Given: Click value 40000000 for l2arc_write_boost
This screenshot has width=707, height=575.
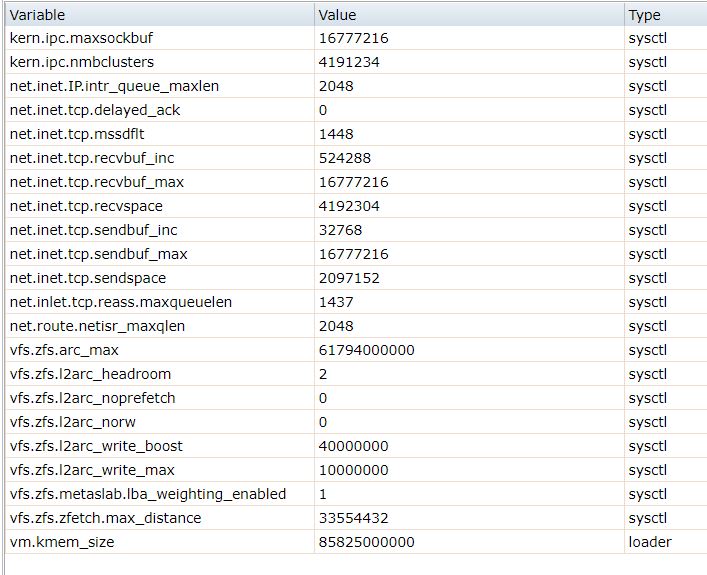Looking at the screenshot, I should click(x=354, y=446).
